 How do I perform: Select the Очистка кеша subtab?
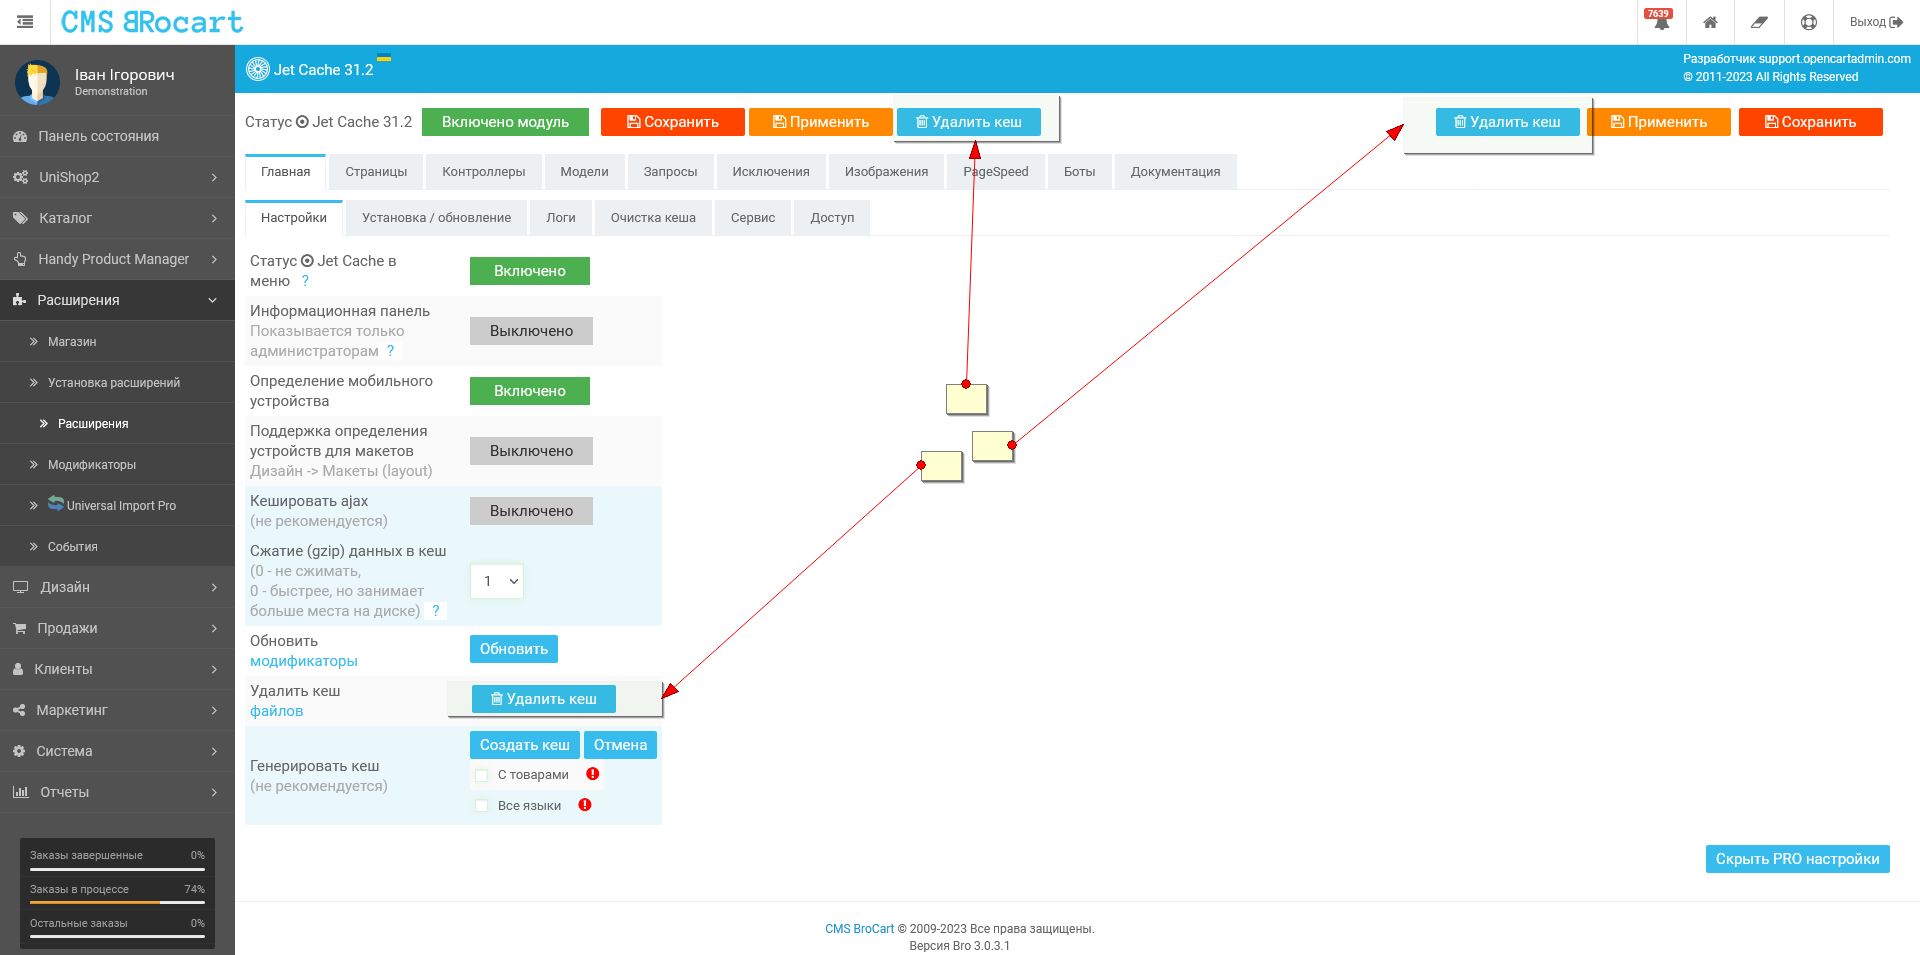tap(653, 218)
